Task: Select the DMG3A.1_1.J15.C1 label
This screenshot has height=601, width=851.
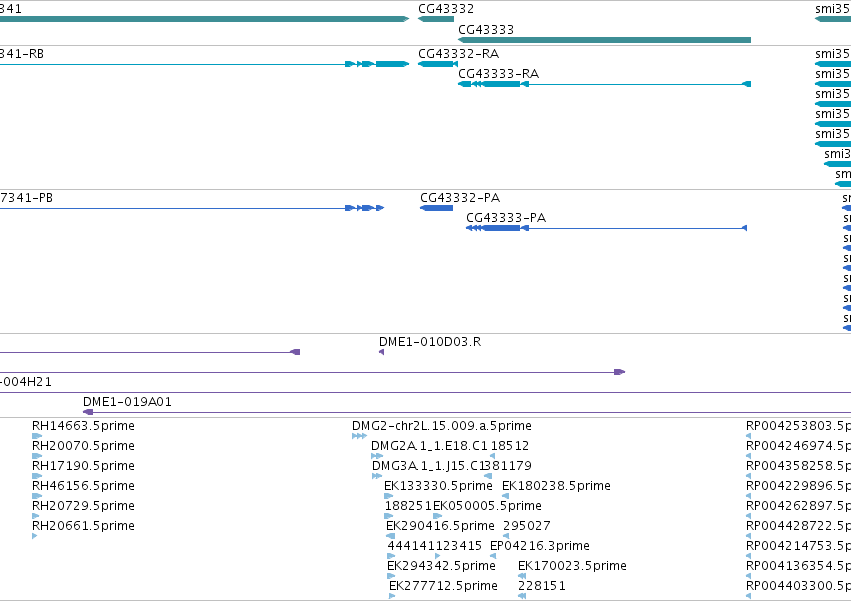Action: [x=427, y=466]
